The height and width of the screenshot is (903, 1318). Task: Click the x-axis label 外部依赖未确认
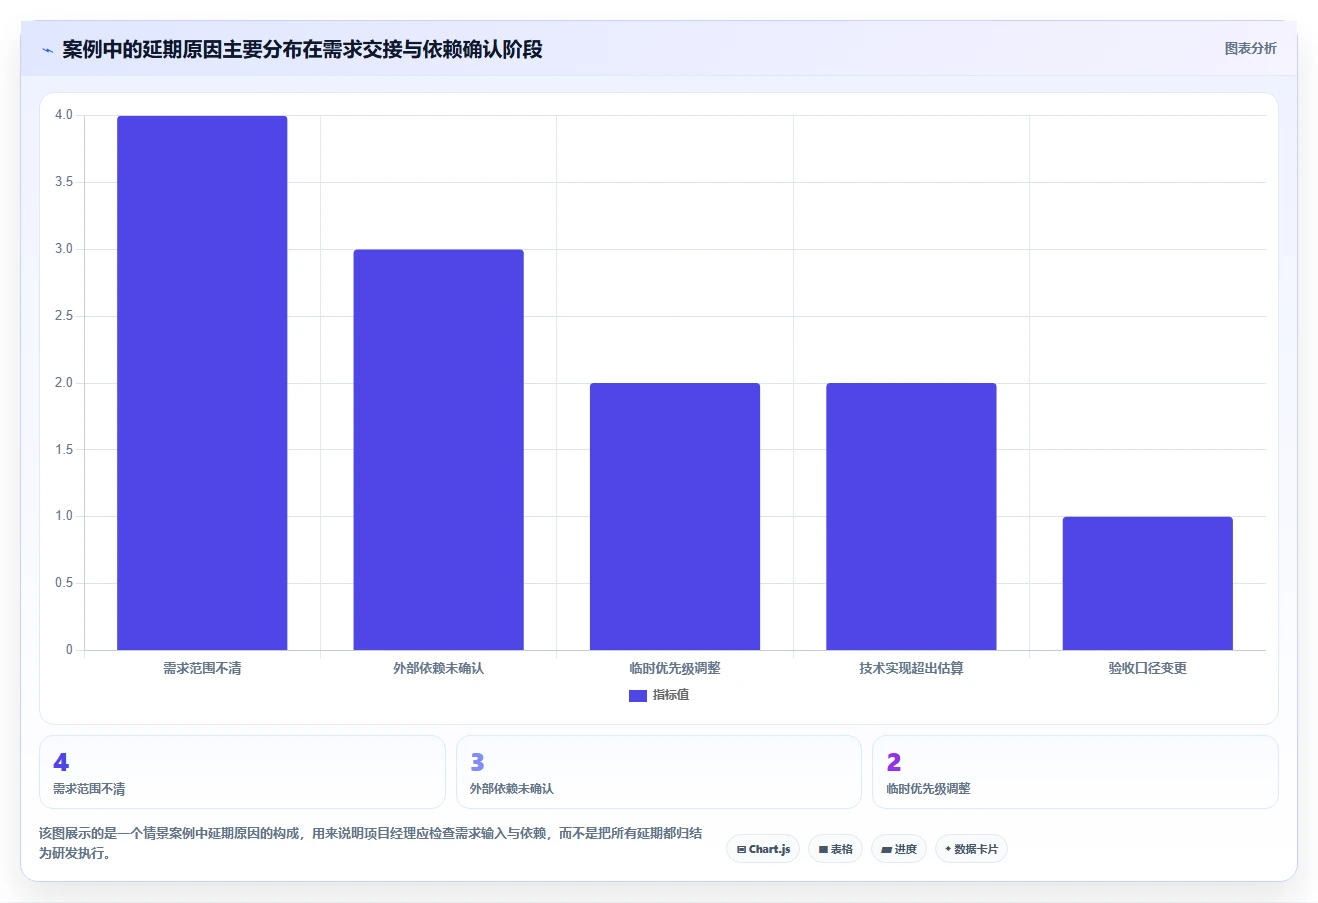pos(438,668)
